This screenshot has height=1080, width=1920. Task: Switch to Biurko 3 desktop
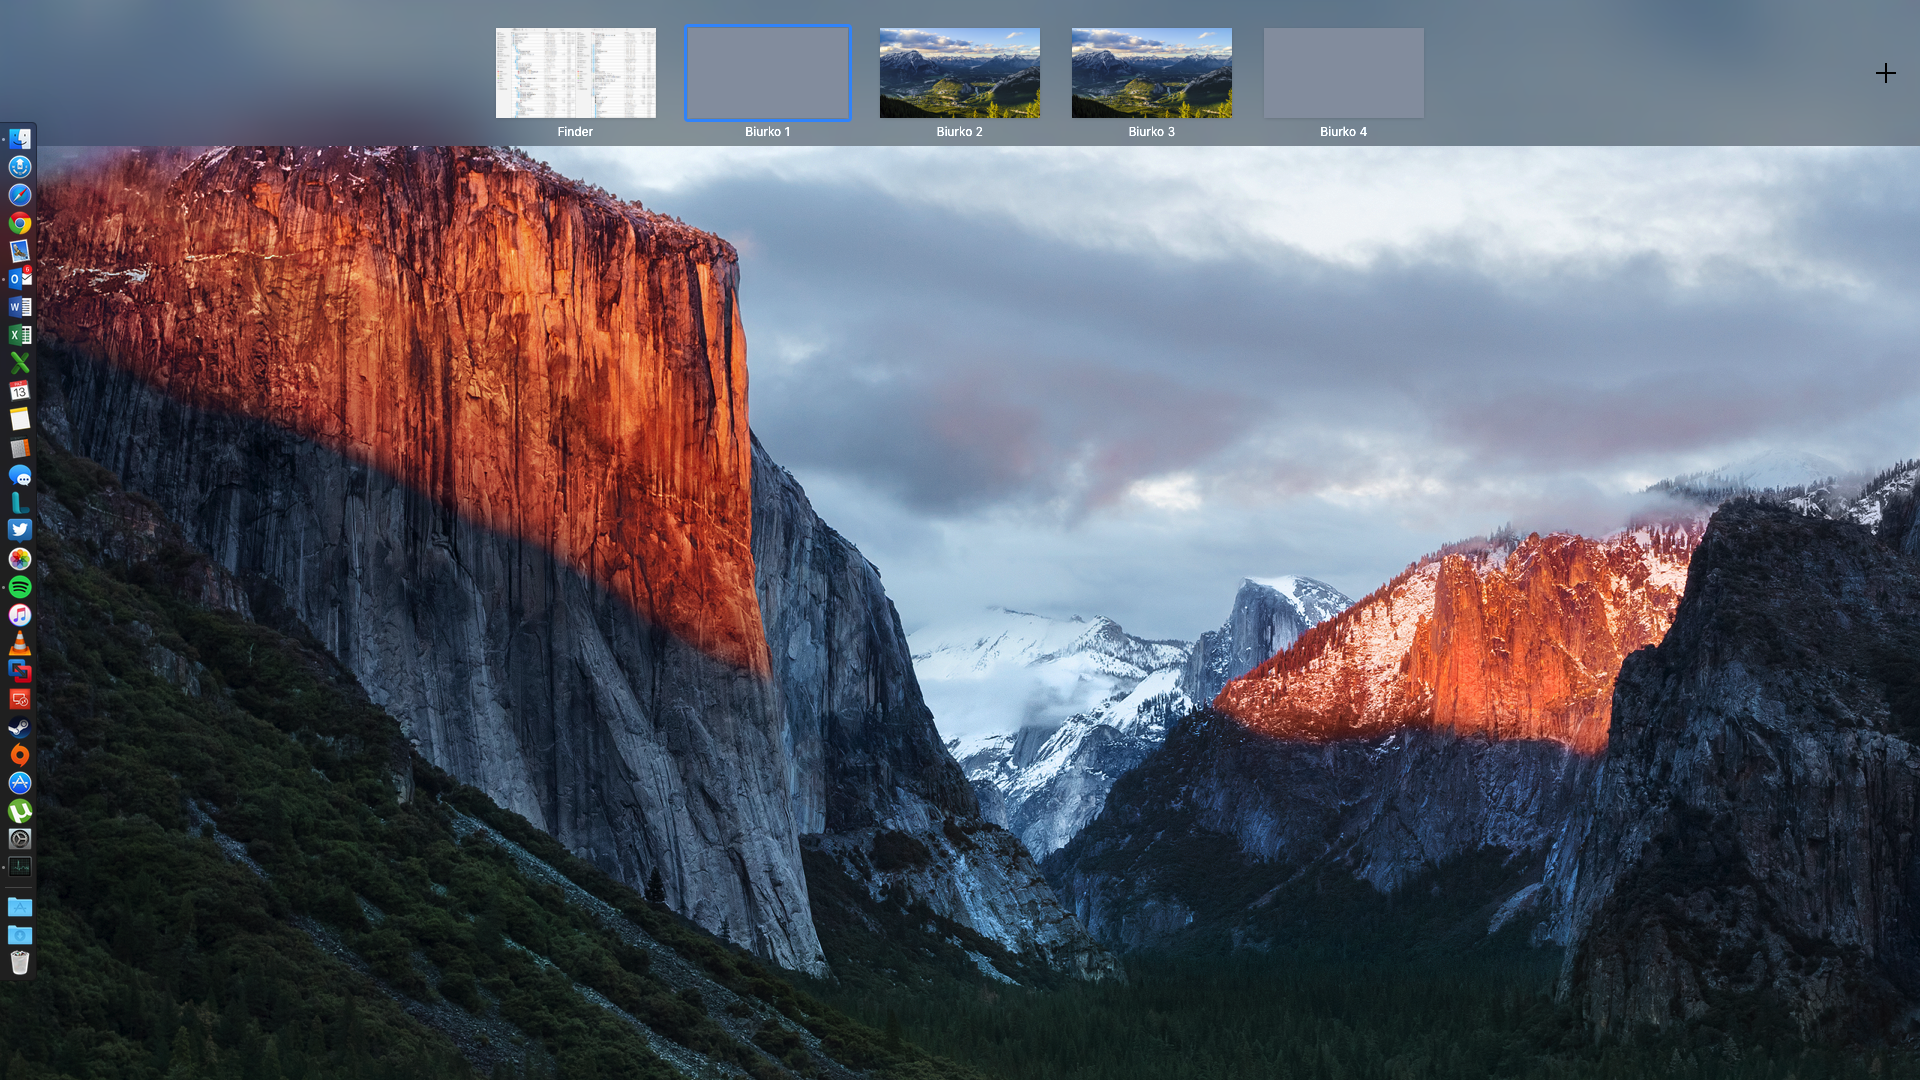[1152, 73]
